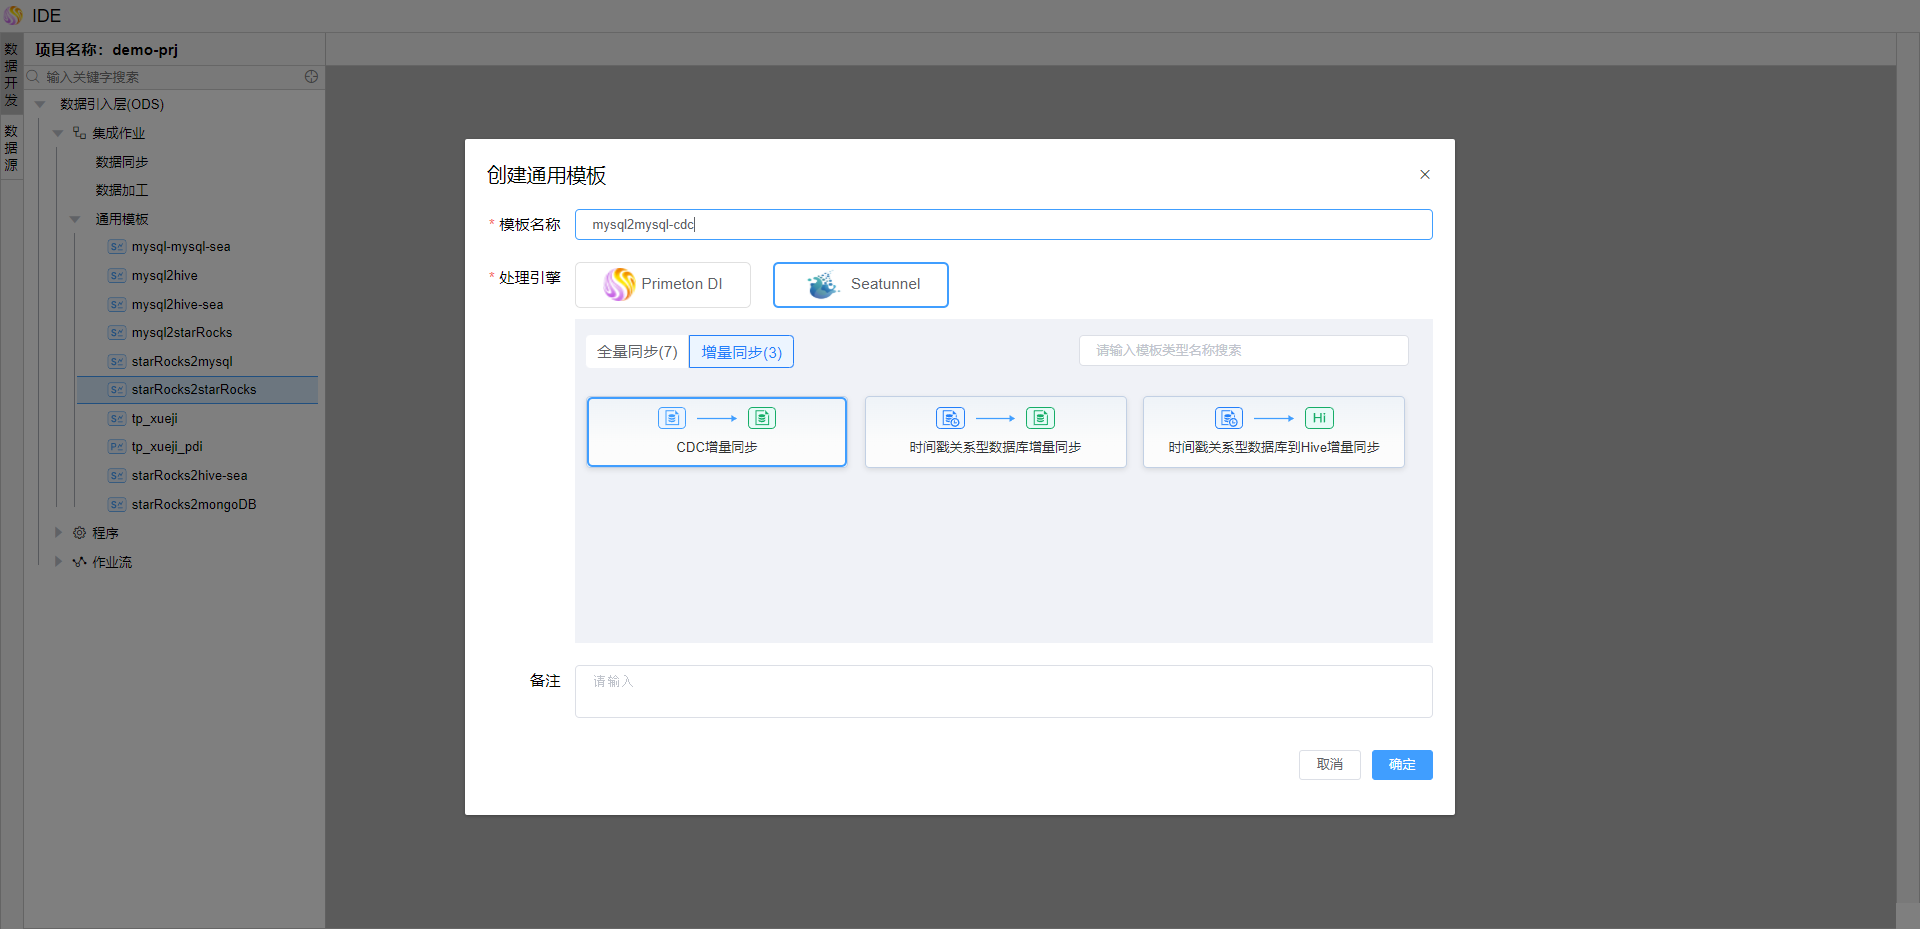Choose the CDC增量同步 template card

pos(716,432)
